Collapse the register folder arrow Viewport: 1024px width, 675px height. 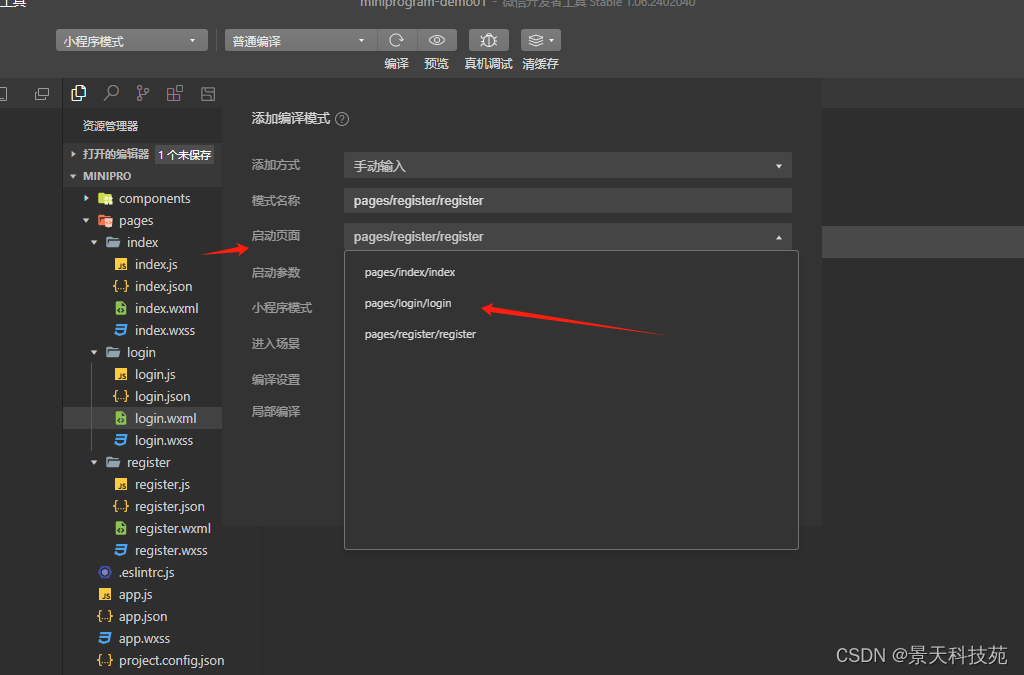tap(94, 462)
